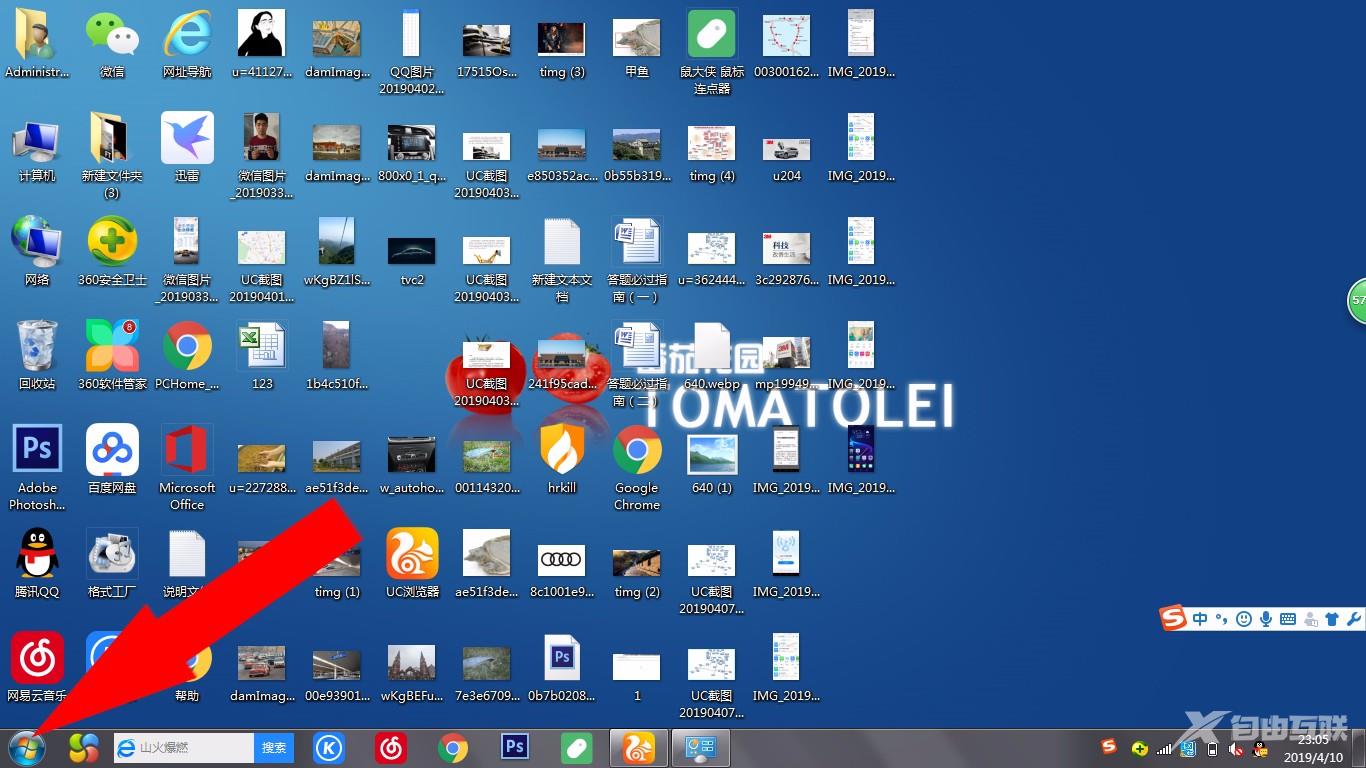The width and height of the screenshot is (1366, 768).
Task: Select the 迅雷 desktop shortcut
Action: coord(187,149)
